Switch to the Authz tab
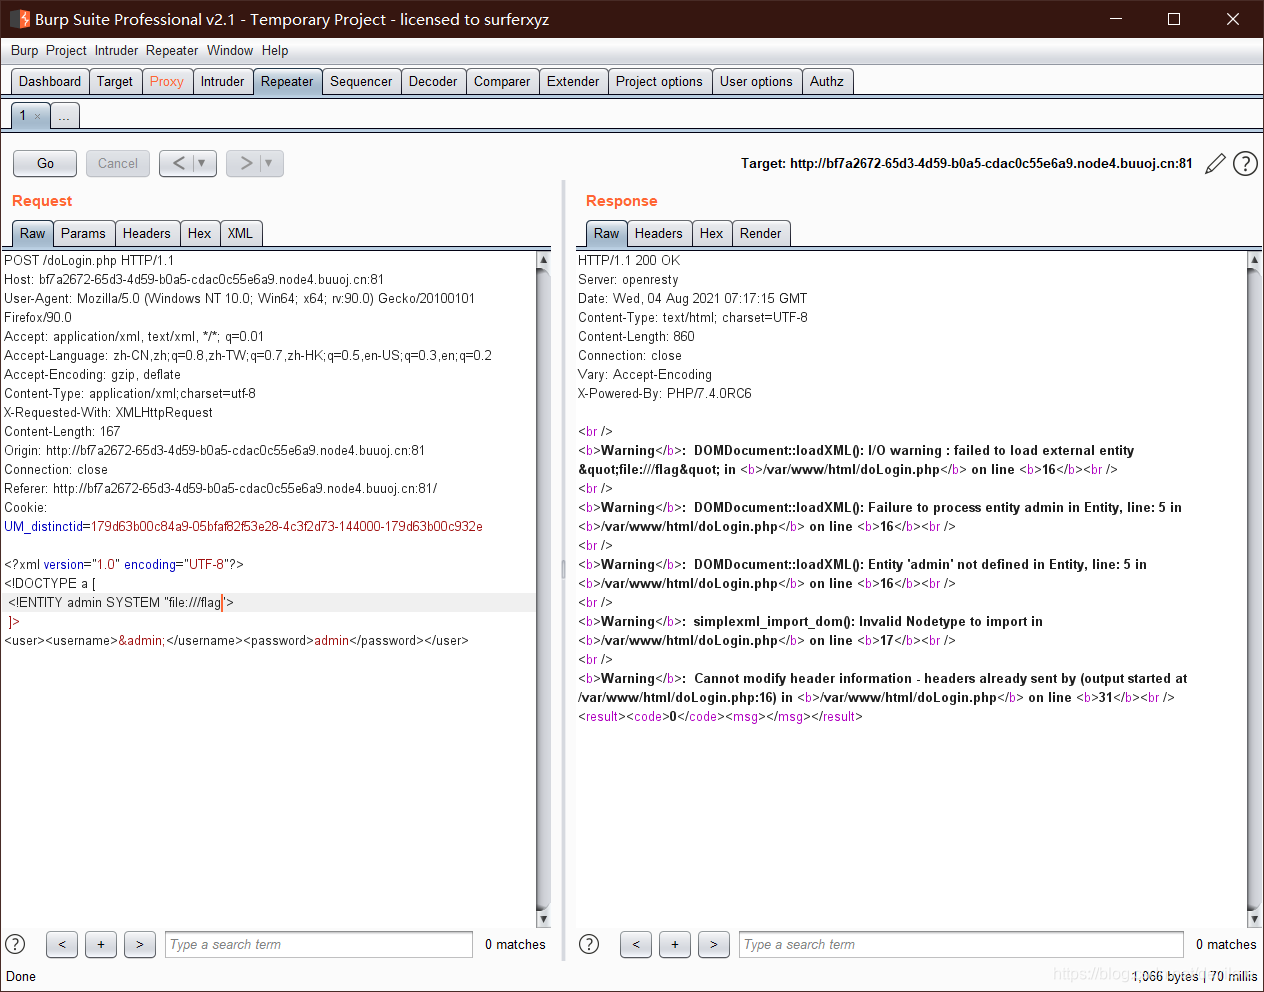 point(827,82)
